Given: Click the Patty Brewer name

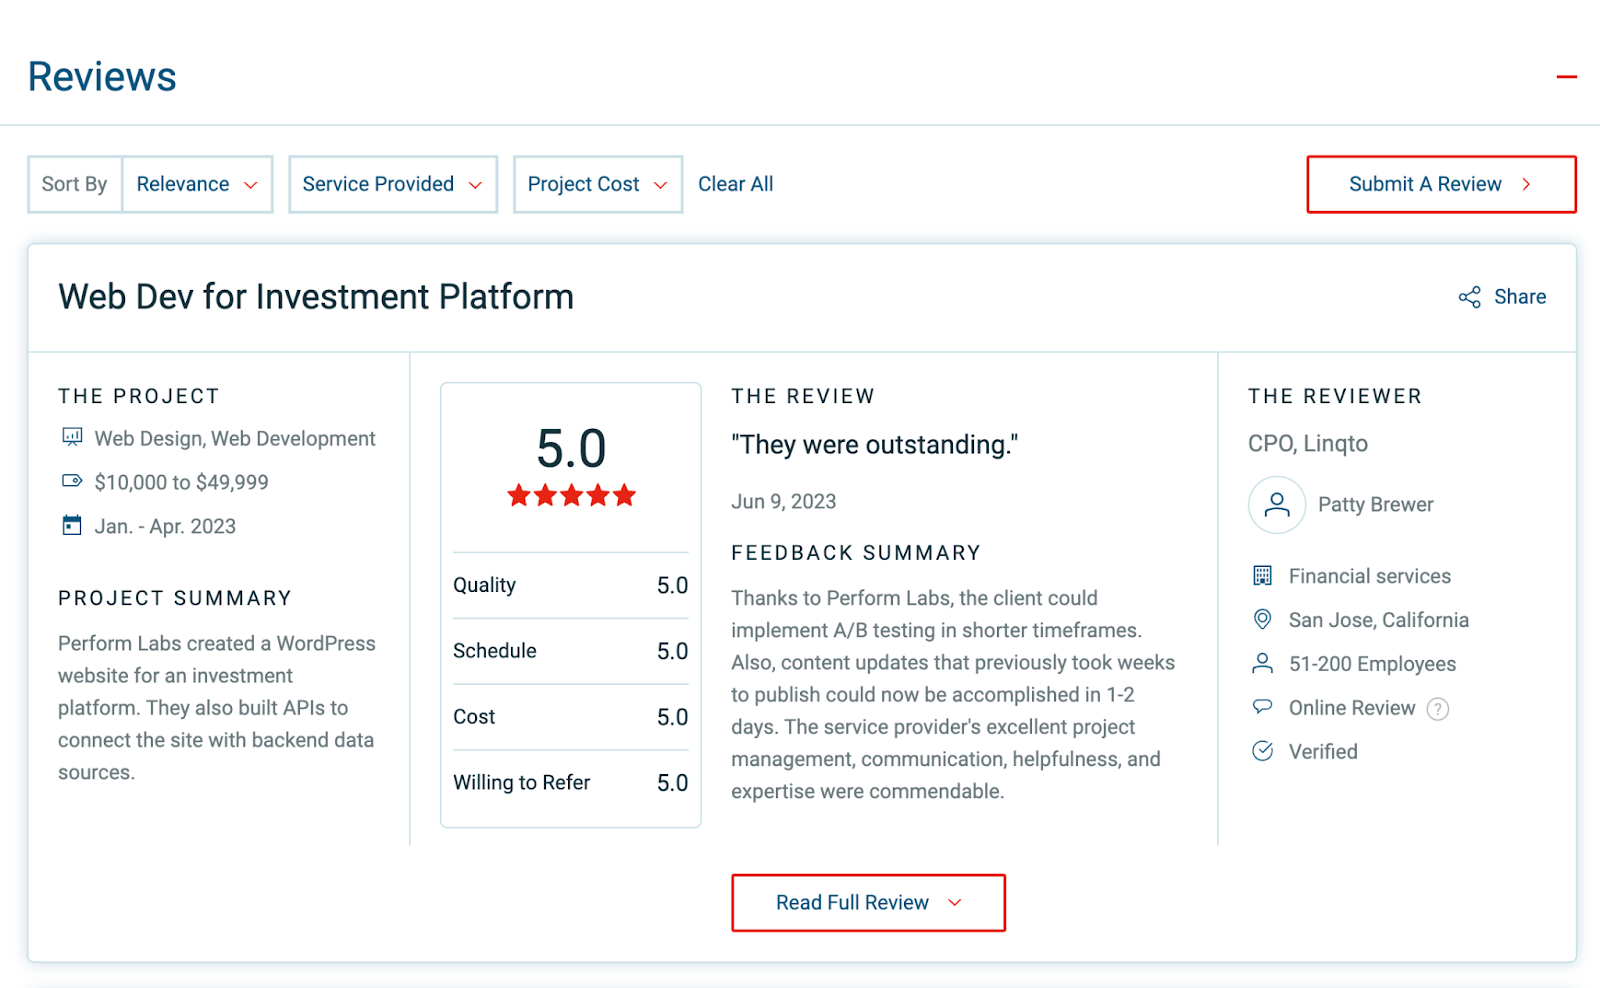Looking at the screenshot, I should click(1376, 505).
